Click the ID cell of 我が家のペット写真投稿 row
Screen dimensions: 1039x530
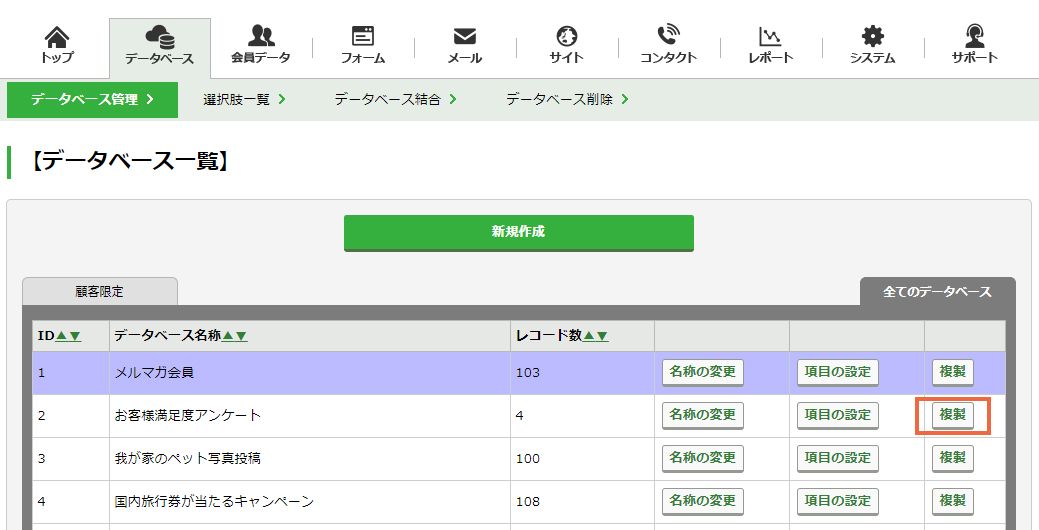71,458
